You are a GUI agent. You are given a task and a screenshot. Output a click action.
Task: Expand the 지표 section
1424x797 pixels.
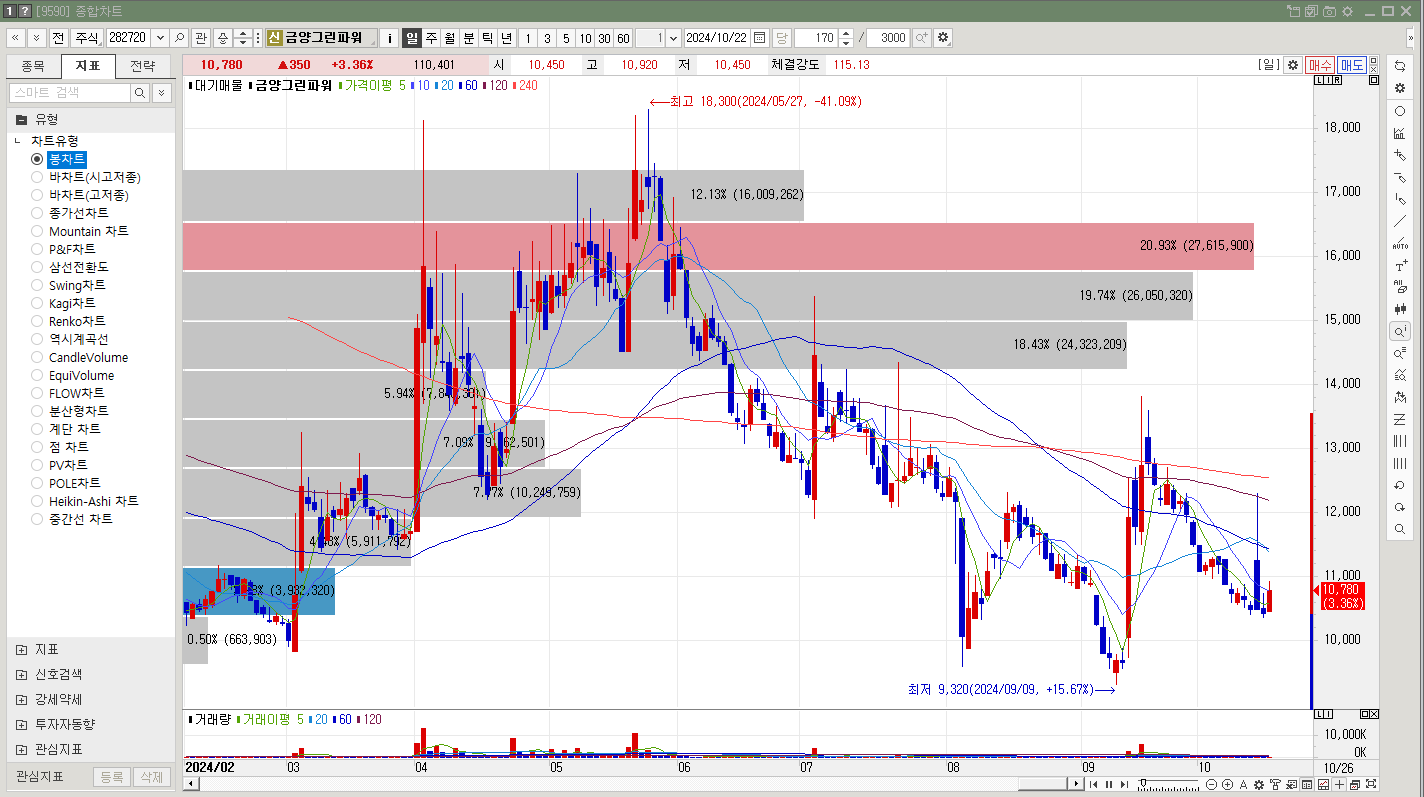pos(21,650)
